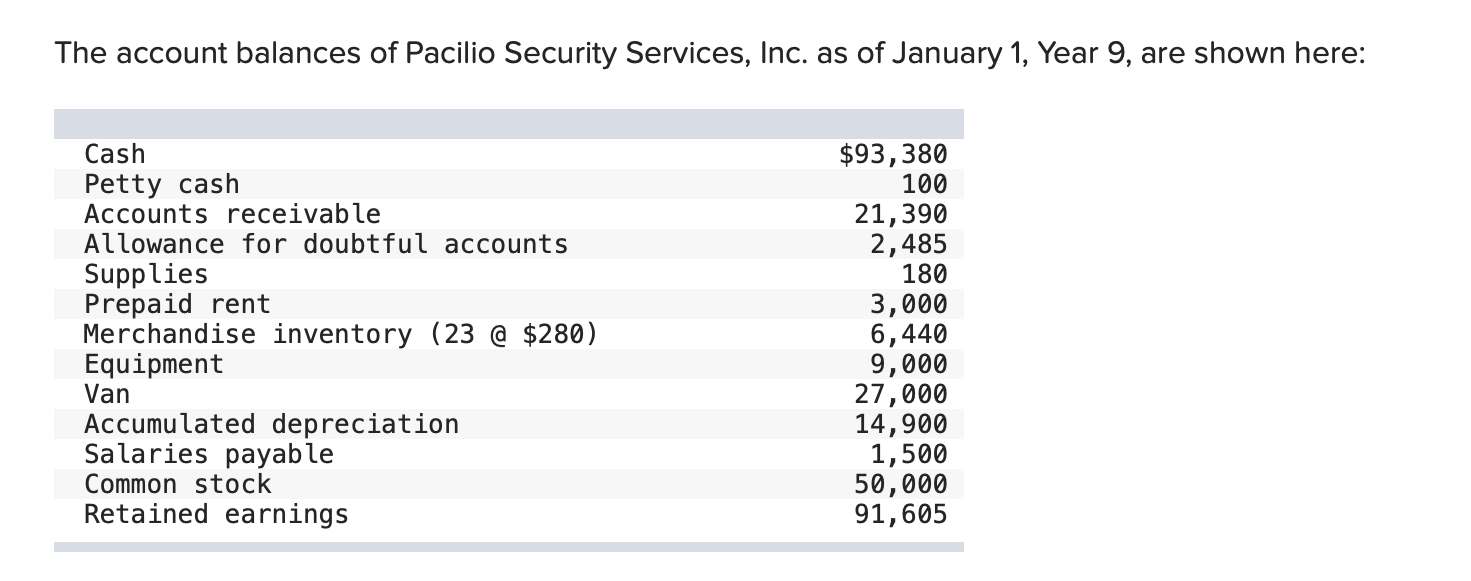Select the 6,440 inventory value

908,334
